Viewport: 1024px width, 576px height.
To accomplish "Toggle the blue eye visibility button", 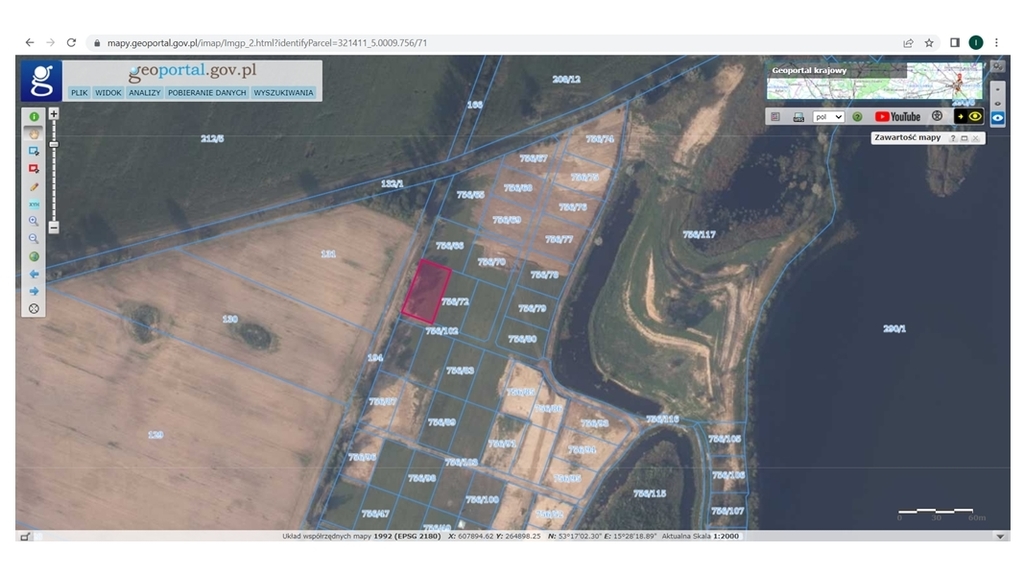I will pyautogui.click(x=997, y=117).
